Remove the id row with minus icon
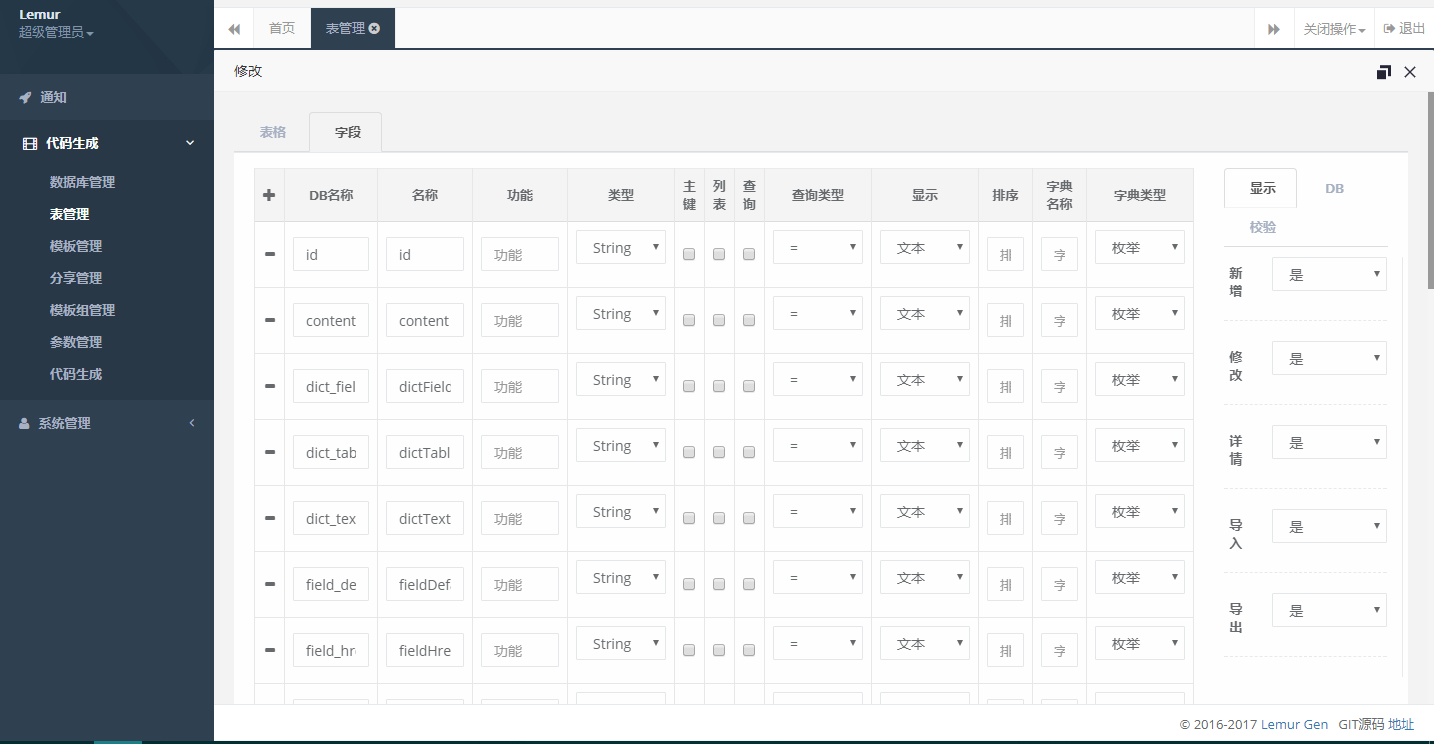Screen dimensions: 1434x744 pyautogui.click(x=269, y=254)
